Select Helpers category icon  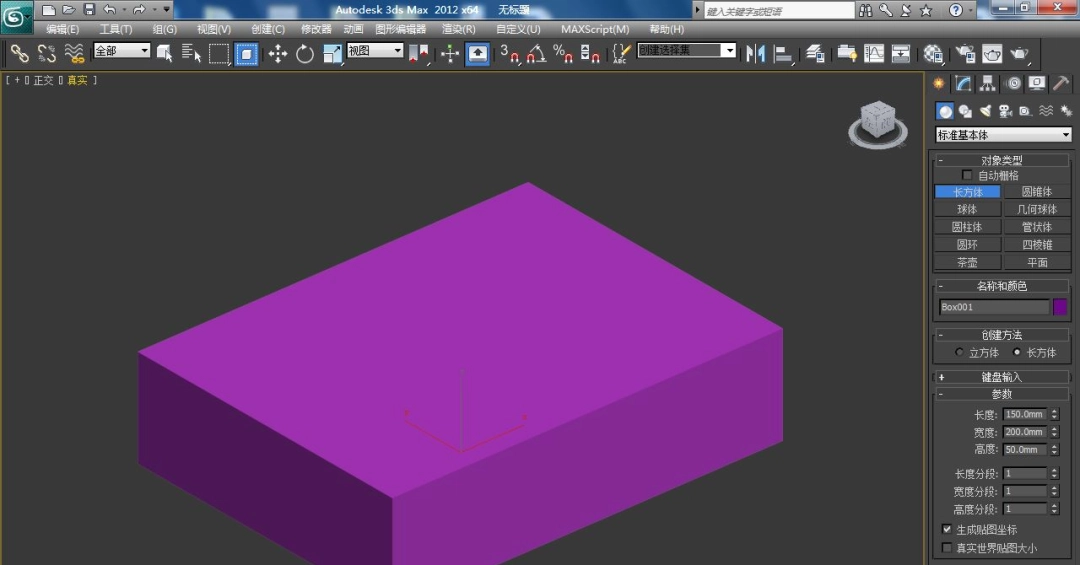[x=1026, y=111]
